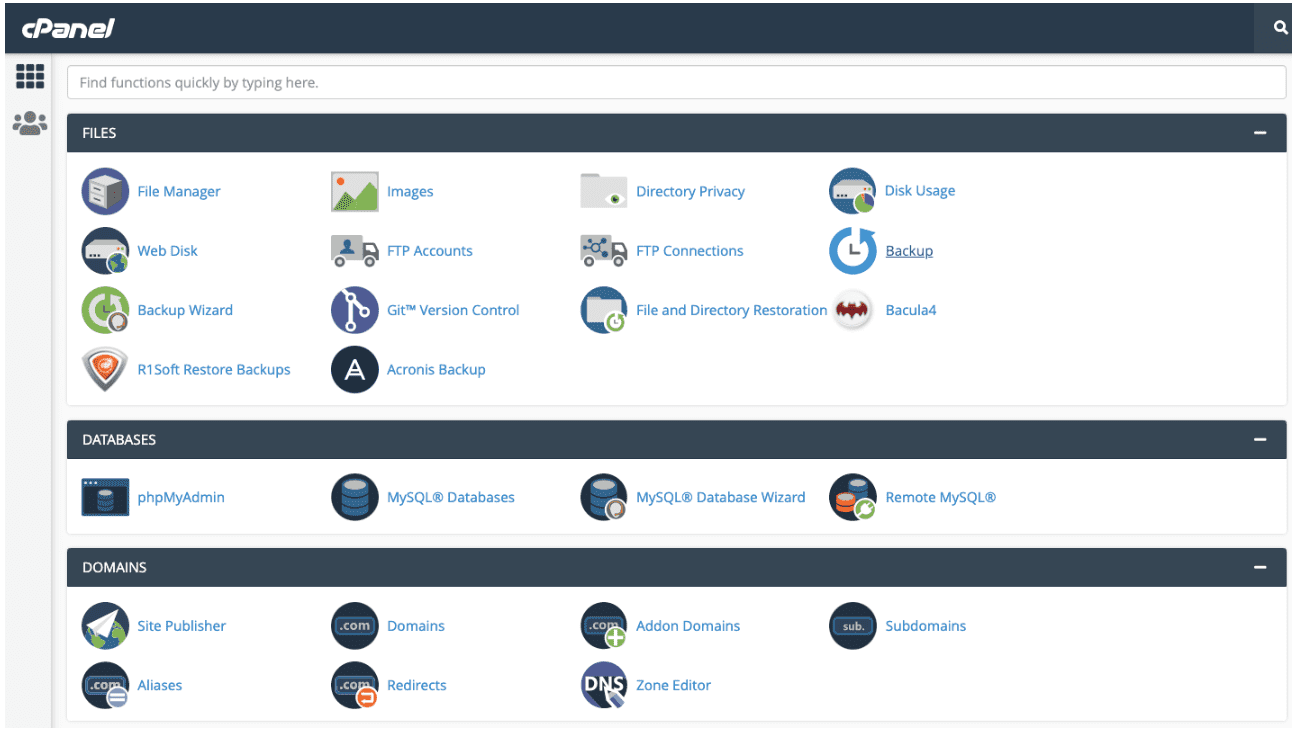Open the Redirects link
The width and height of the screenshot is (1297, 732).
(x=417, y=685)
